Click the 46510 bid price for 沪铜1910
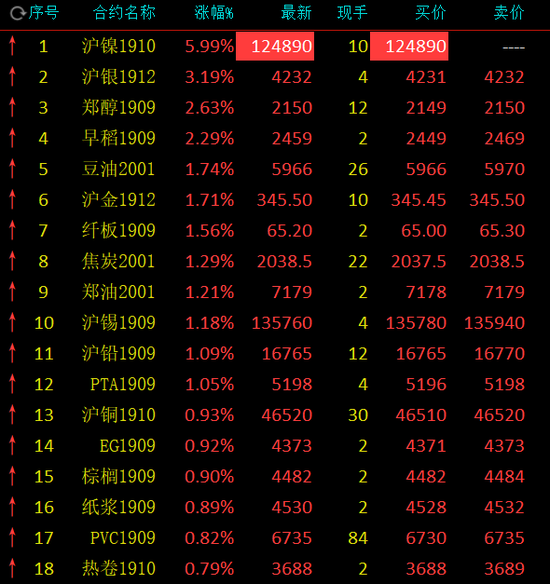Screen dimensions: 550x584 pos(421,415)
